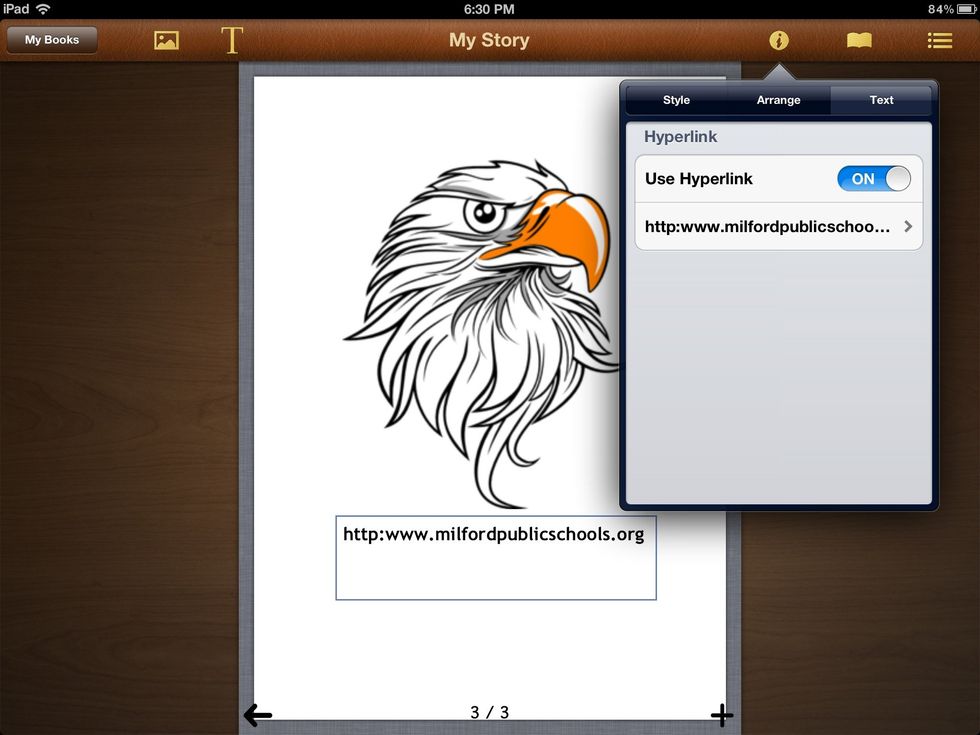Open the pages list icon
Screen dimensions: 980x735
coord(938,41)
